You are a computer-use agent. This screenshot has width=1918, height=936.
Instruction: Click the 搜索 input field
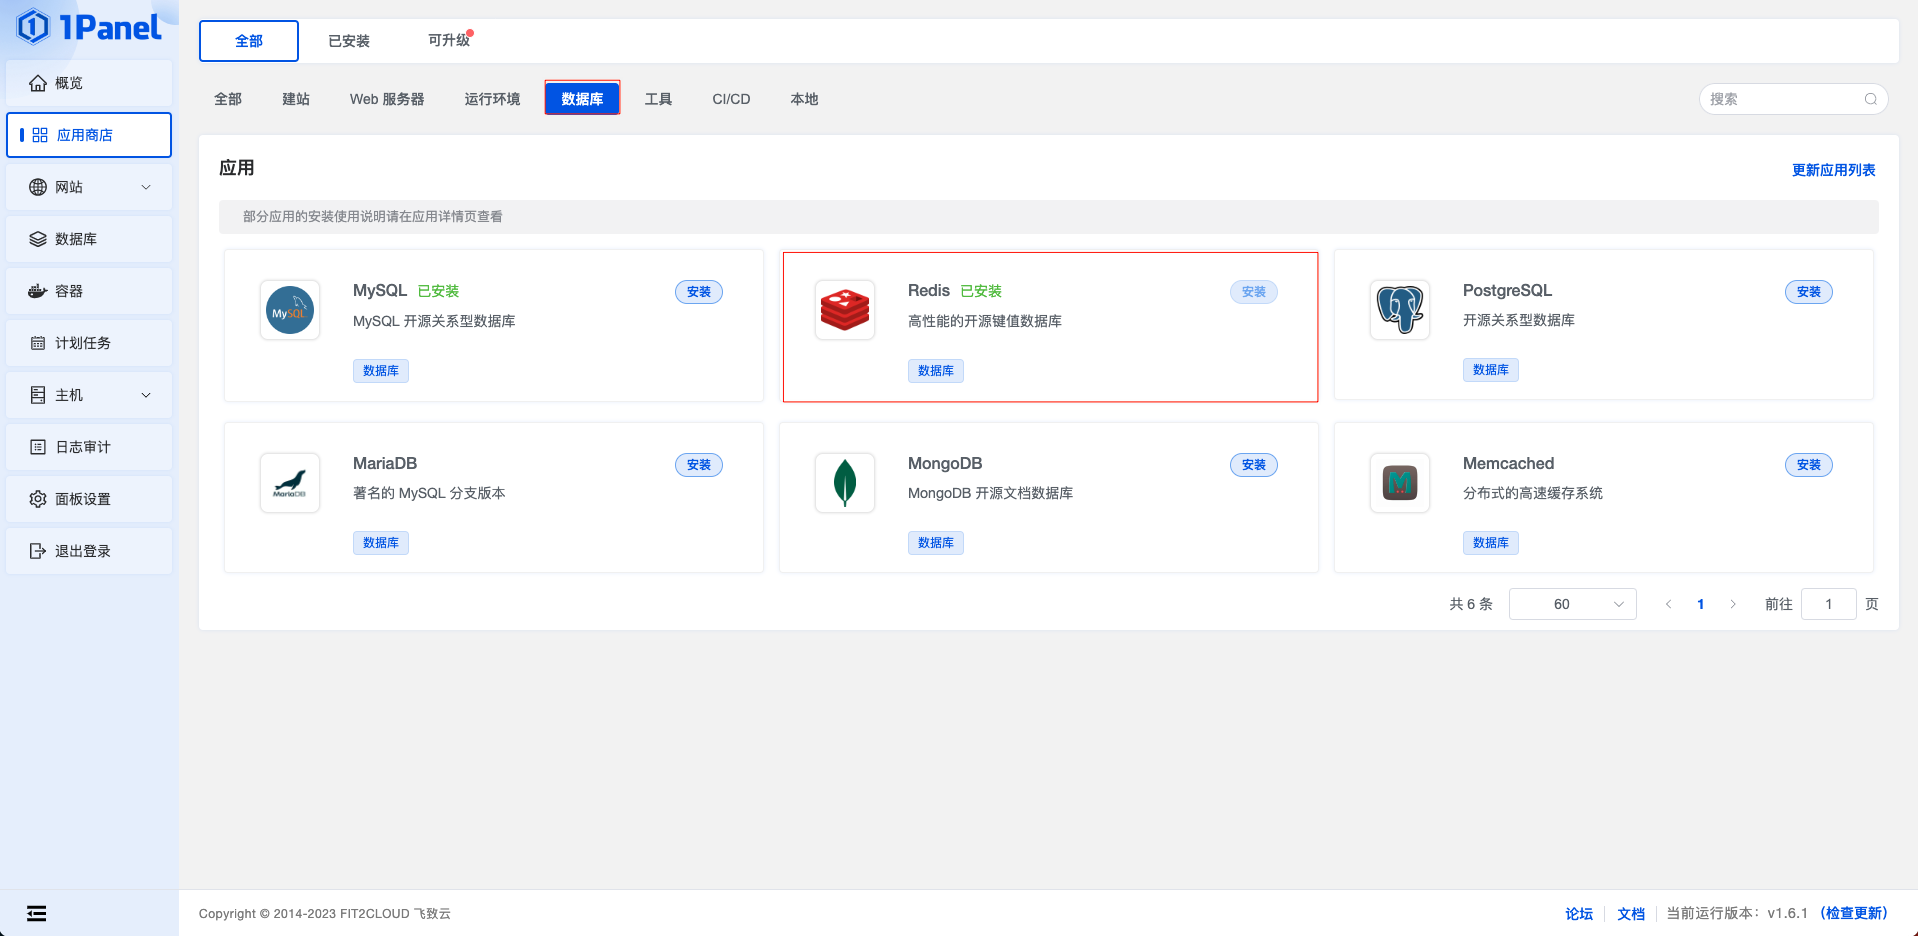coord(1780,99)
